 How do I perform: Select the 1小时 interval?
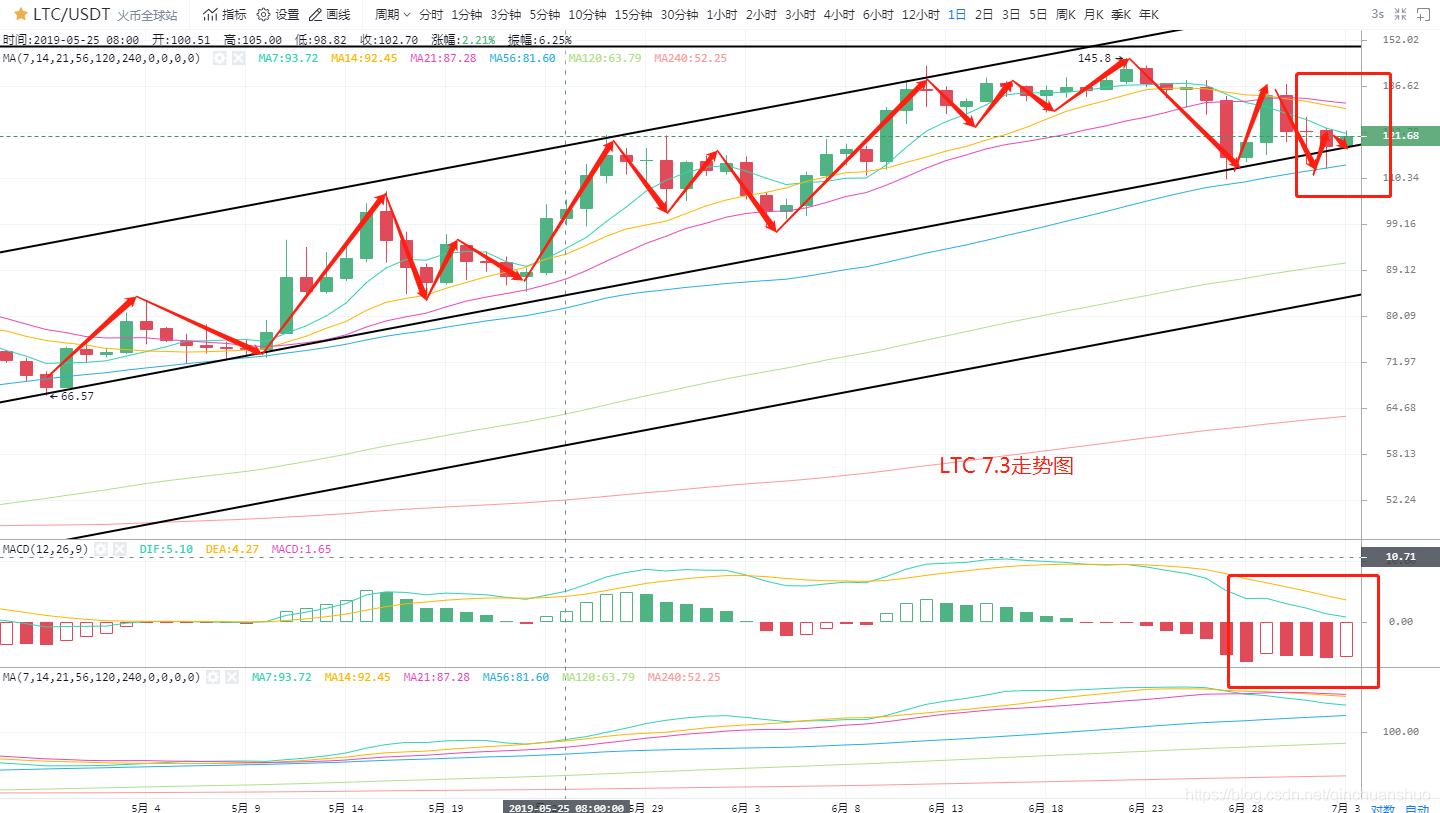click(x=722, y=15)
